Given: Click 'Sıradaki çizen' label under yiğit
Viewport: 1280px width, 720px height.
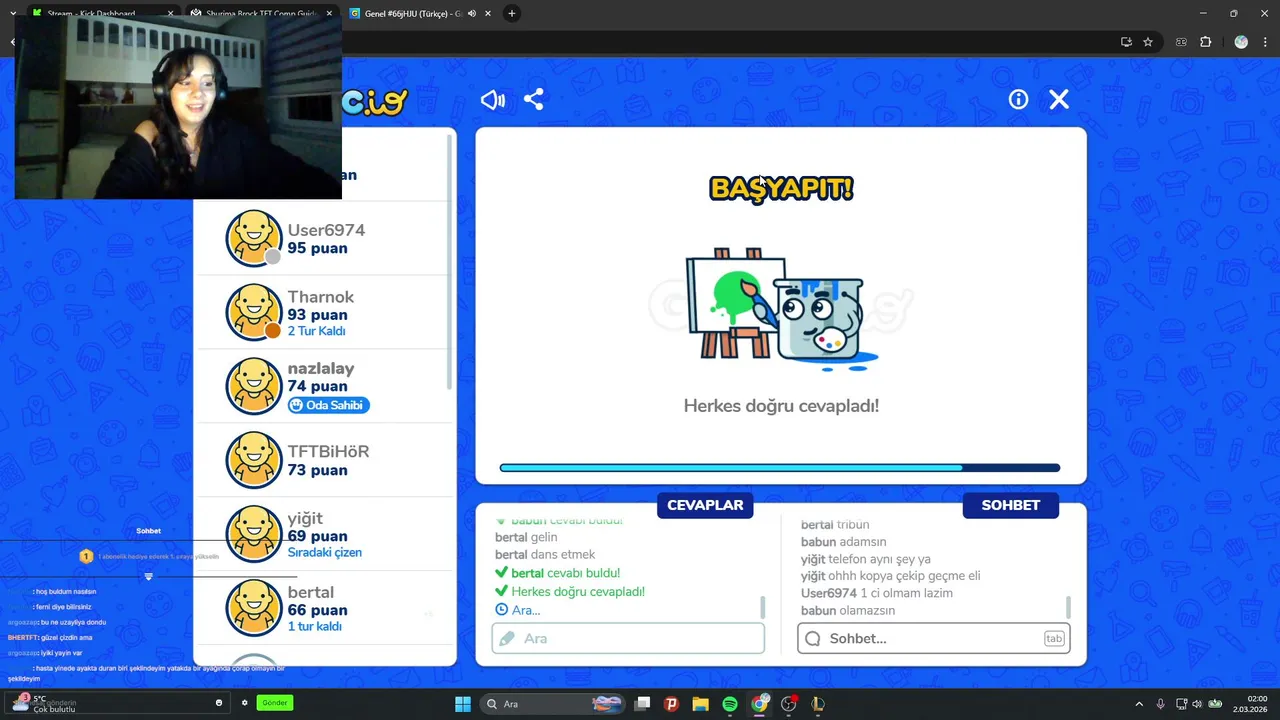Looking at the screenshot, I should click(325, 552).
